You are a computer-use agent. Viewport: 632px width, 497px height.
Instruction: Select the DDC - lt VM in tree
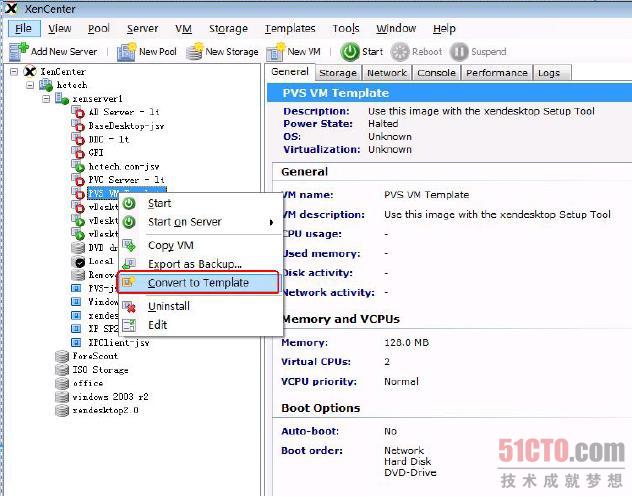pyautogui.click(x=108, y=139)
